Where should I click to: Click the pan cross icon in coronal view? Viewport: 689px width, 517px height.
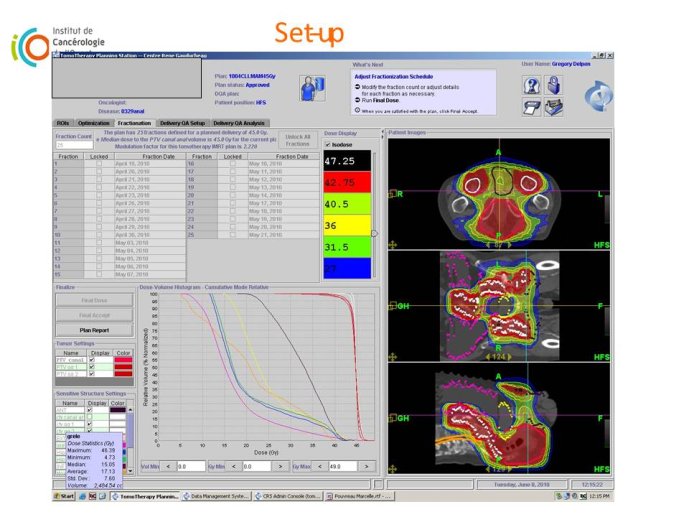[392, 357]
